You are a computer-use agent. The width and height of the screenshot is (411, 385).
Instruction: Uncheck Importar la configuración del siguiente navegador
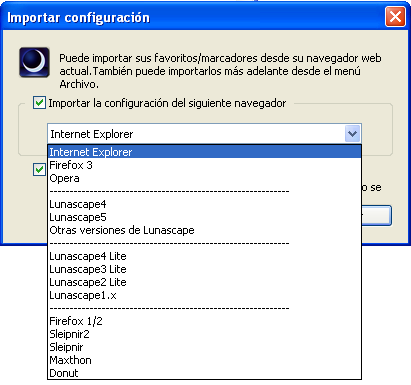pyautogui.click(x=39, y=103)
